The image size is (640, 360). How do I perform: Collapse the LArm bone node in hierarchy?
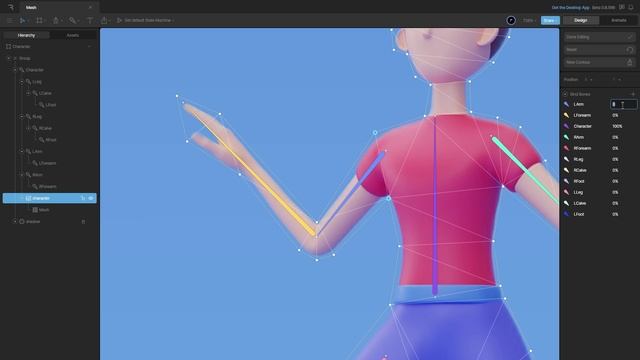pyautogui.click(x=22, y=151)
